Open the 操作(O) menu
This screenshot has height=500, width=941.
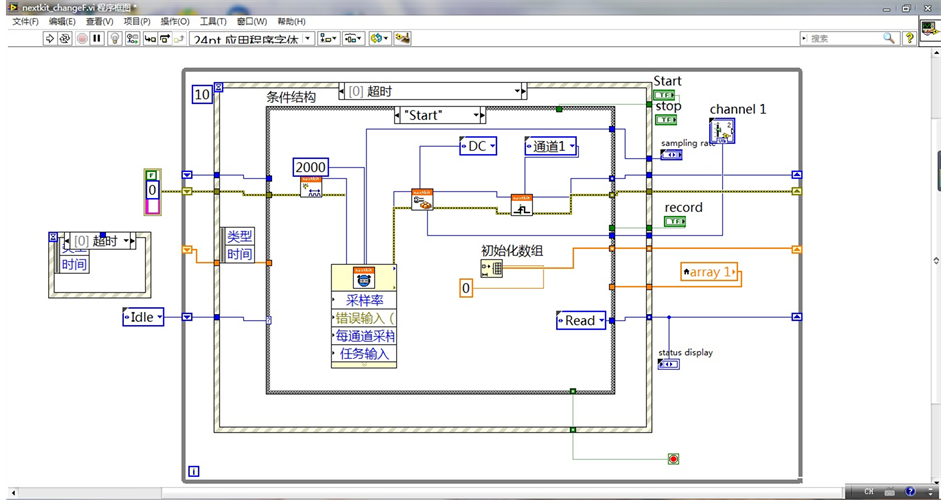pyautogui.click(x=175, y=21)
